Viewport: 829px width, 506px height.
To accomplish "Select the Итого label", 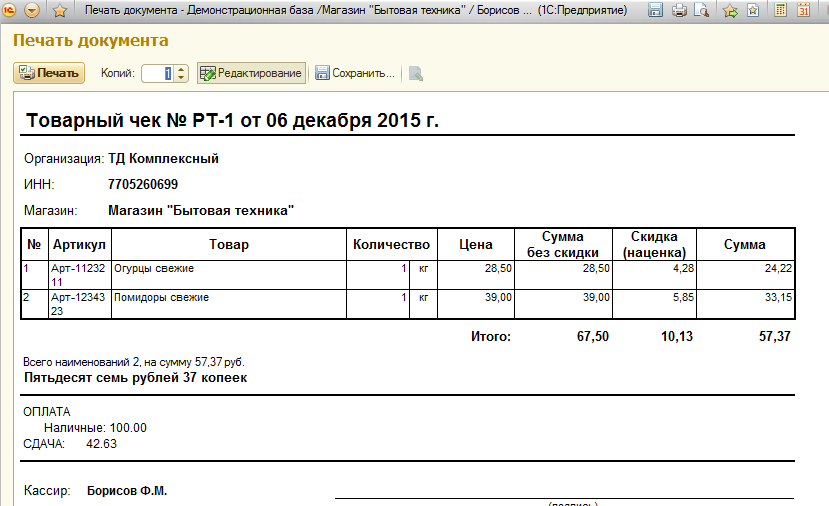I will [x=491, y=336].
